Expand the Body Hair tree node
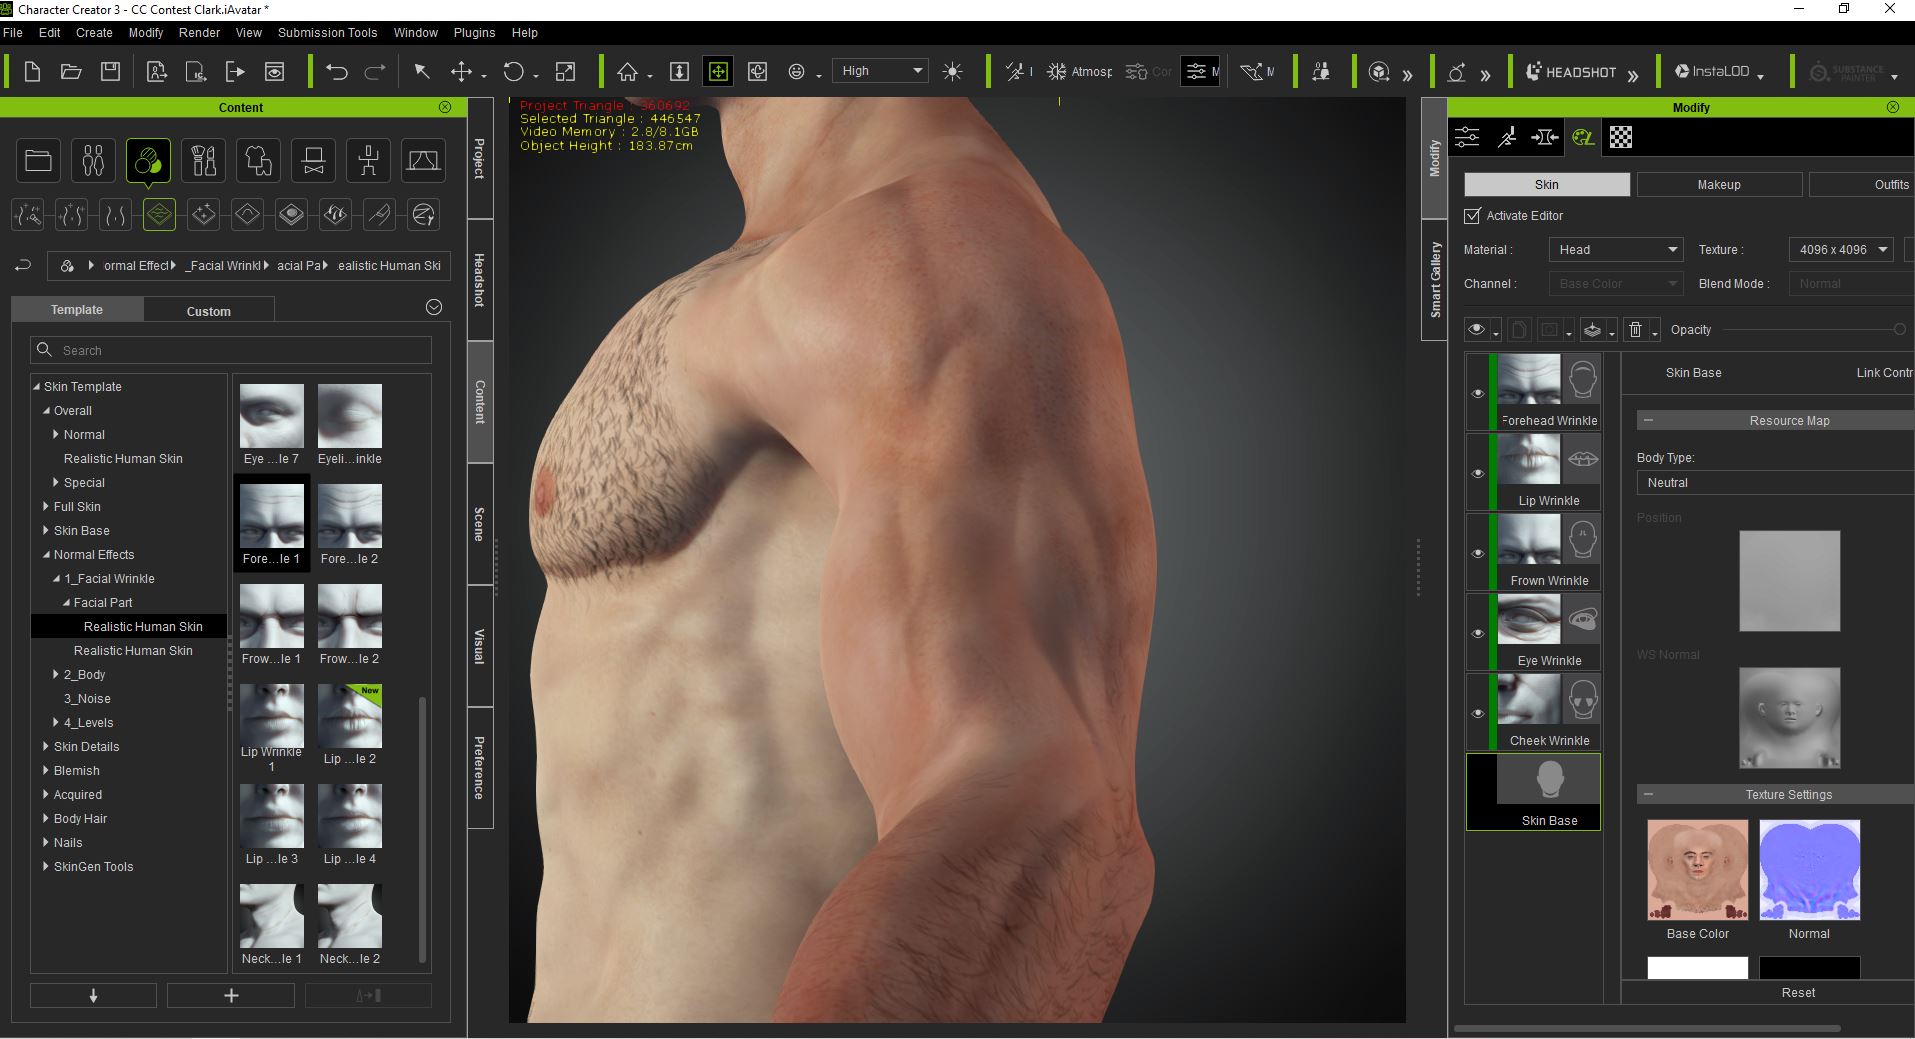Image resolution: width=1915 pixels, height=1039 pixels. 46,818
